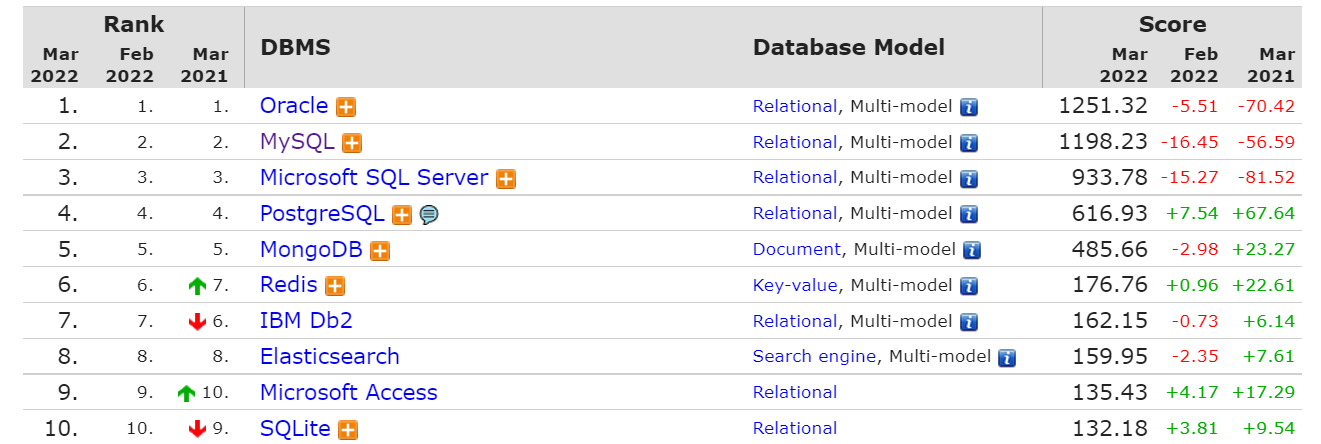Click the orange plus icon beside Oracle
Screen dimensions: 1321x444
coord(346,107)
